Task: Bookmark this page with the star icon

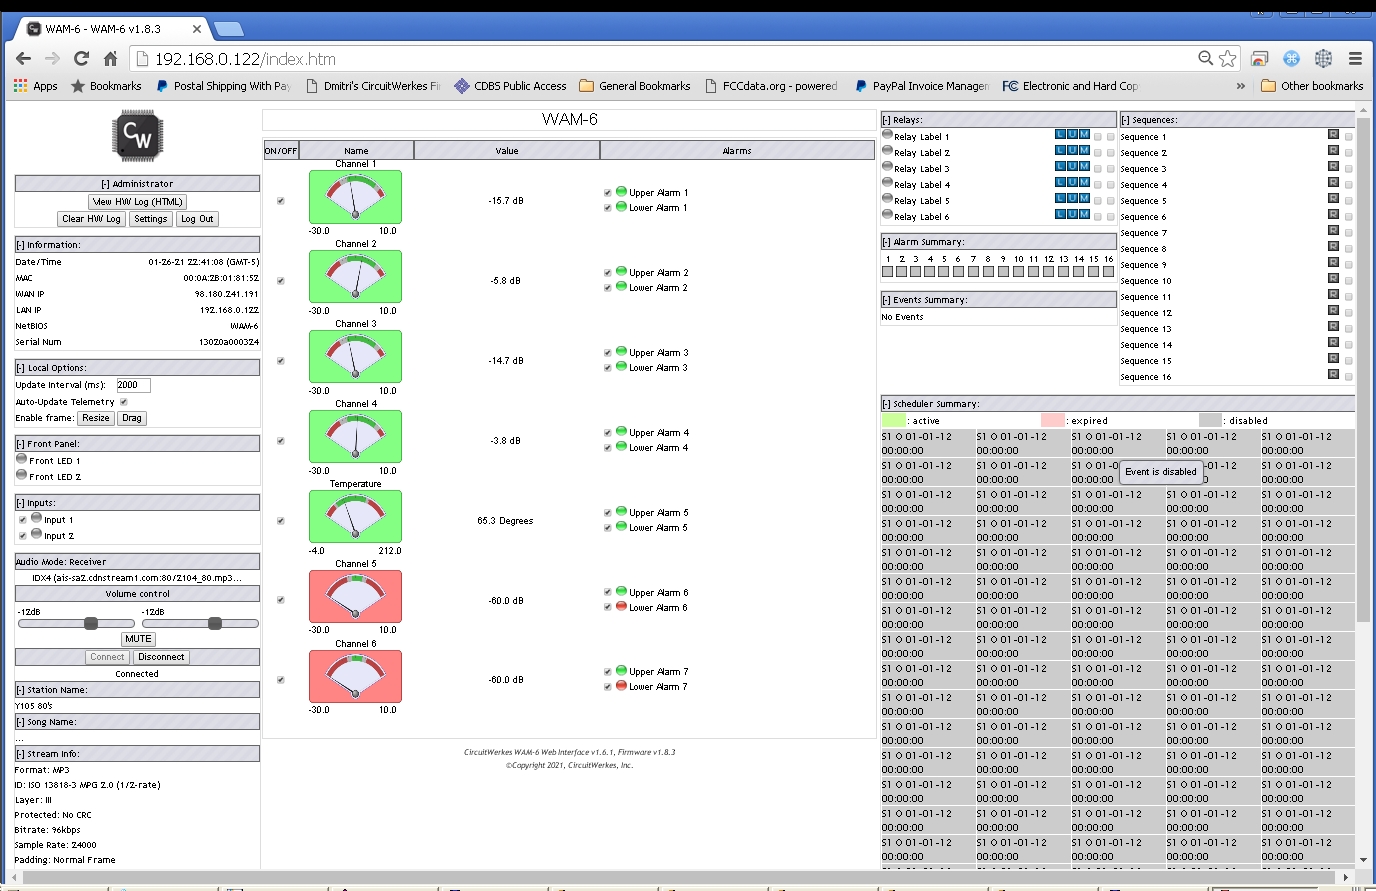Action: [1228, 59]
